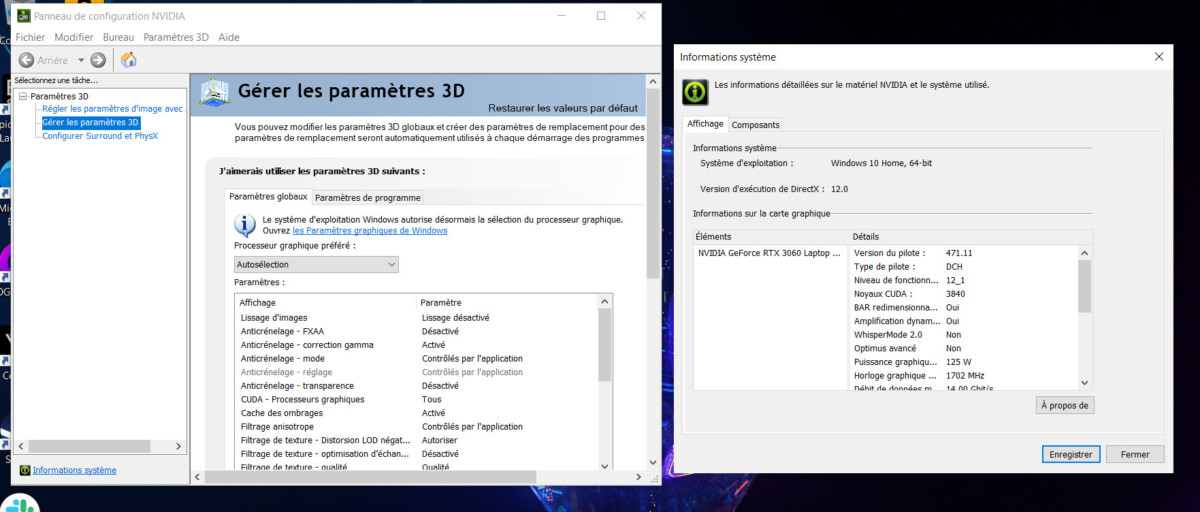Click the NVIDIA Control Panel title bar icon
1200x512 pixels.
coord(22,16)
